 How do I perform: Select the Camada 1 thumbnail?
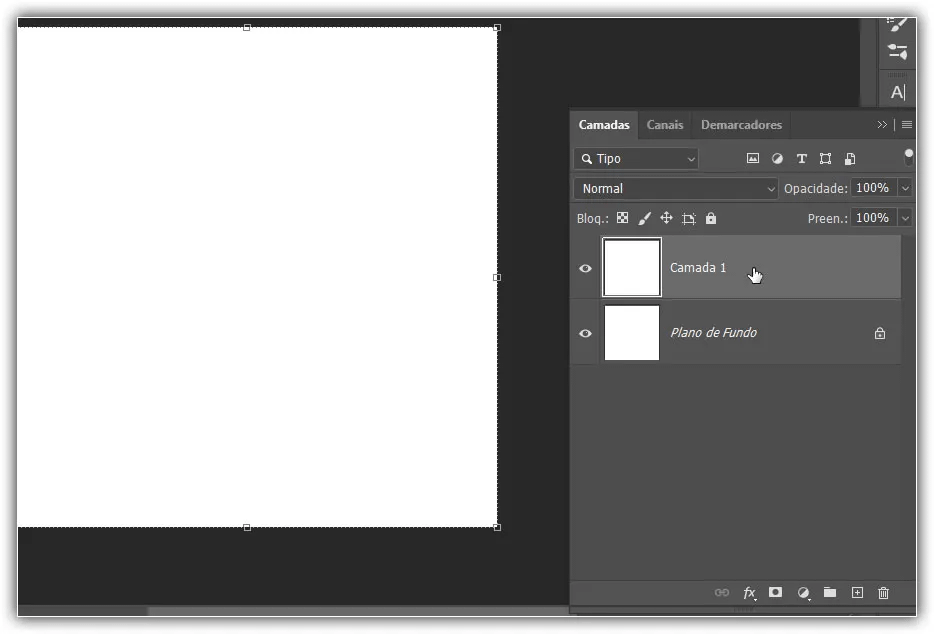click(631, 267)
